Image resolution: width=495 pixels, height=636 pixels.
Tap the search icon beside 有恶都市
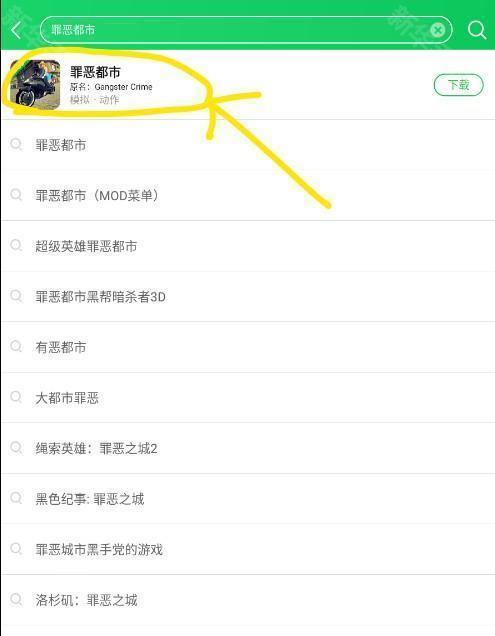tap(16, 346)
